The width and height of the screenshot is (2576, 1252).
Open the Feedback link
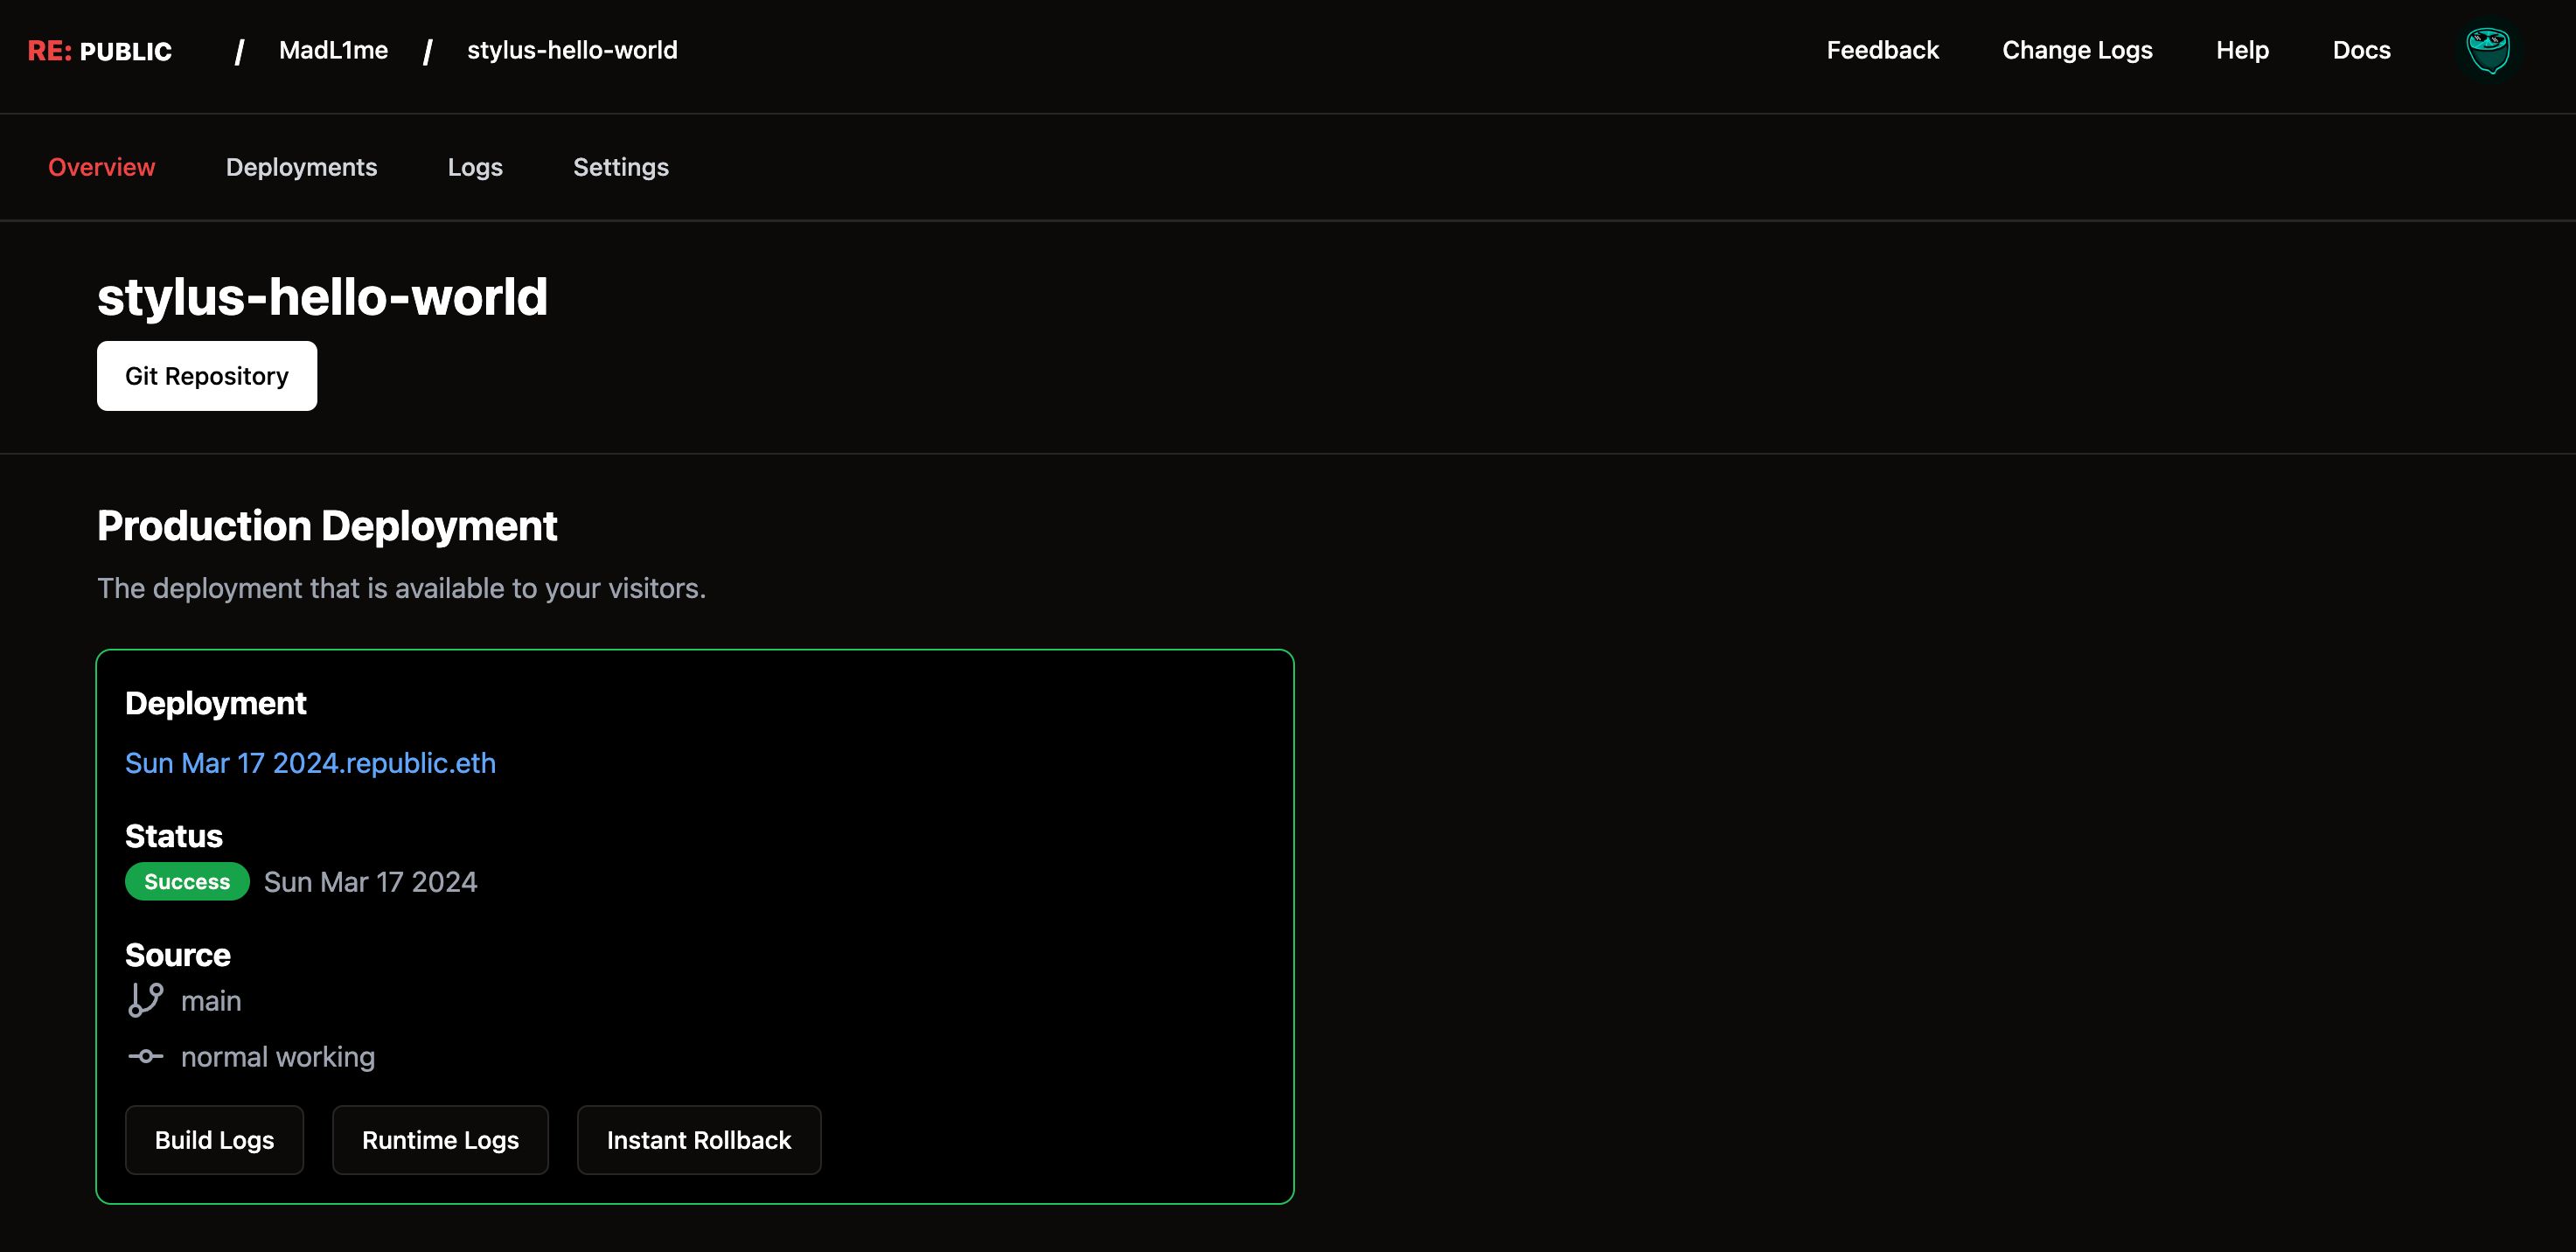1882,50
